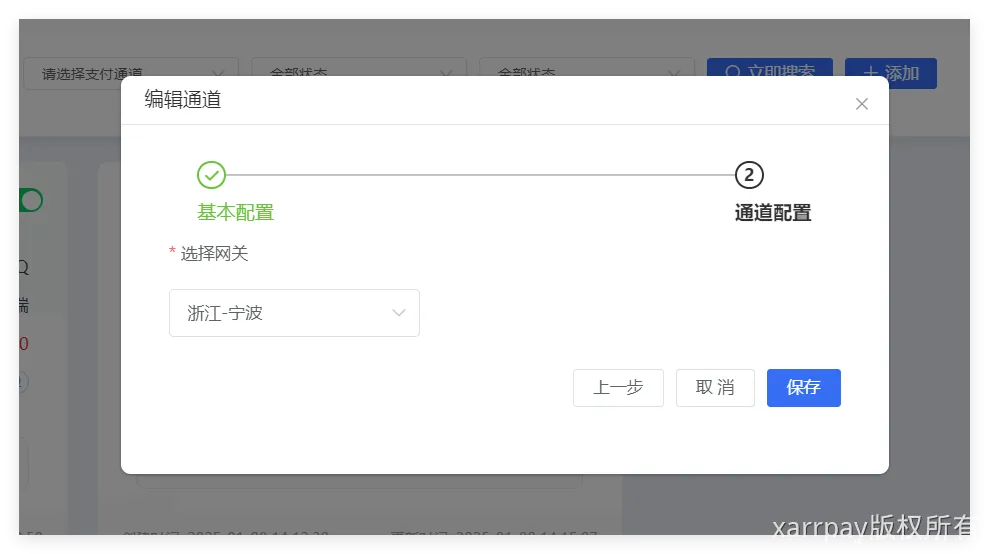Go to the 基本配置 step label

pyautogui.click(x=235, y=212)
